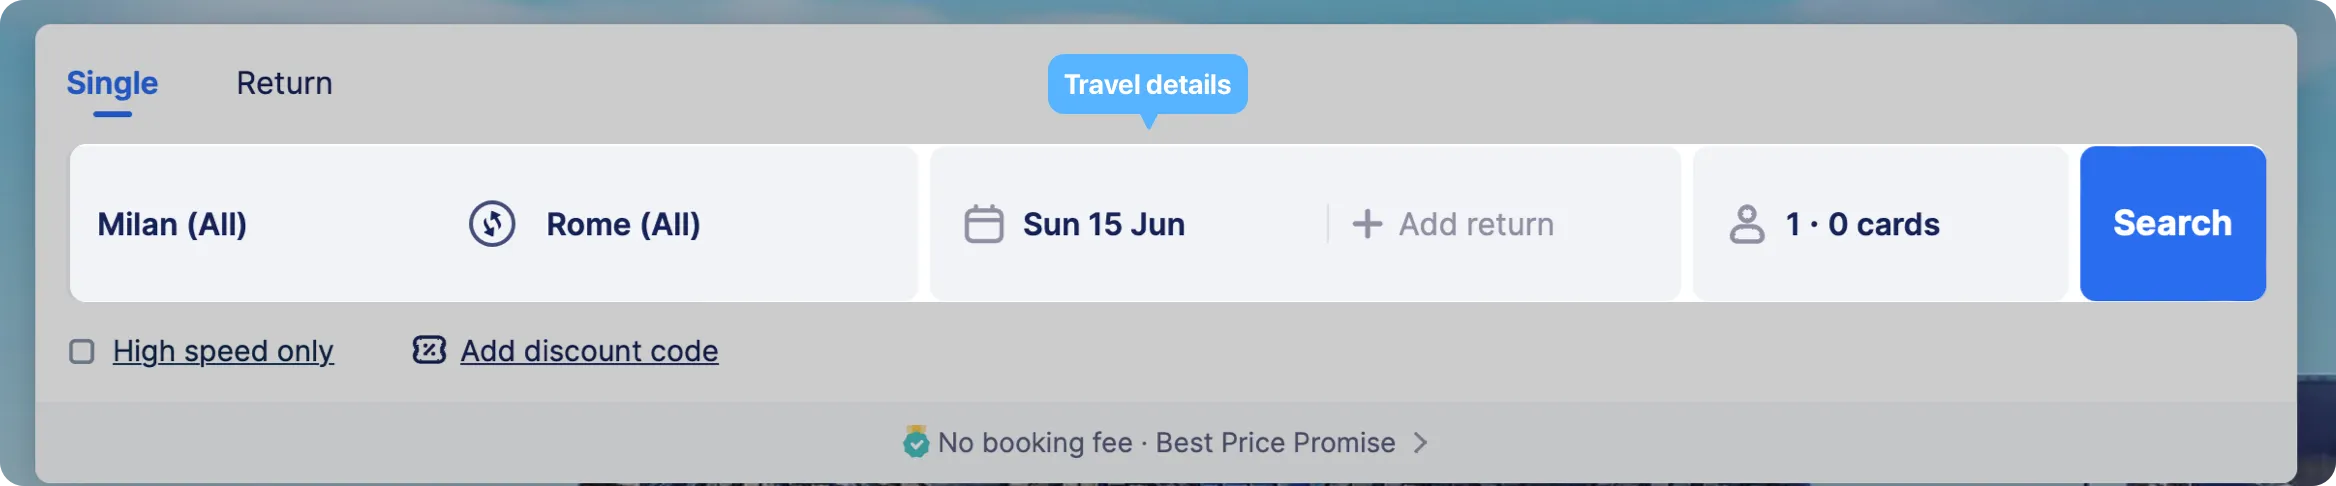Screen dimensions: 2336x486
Task: Expand the Best Price Promise chevron
Action: tap(1420, 442)
